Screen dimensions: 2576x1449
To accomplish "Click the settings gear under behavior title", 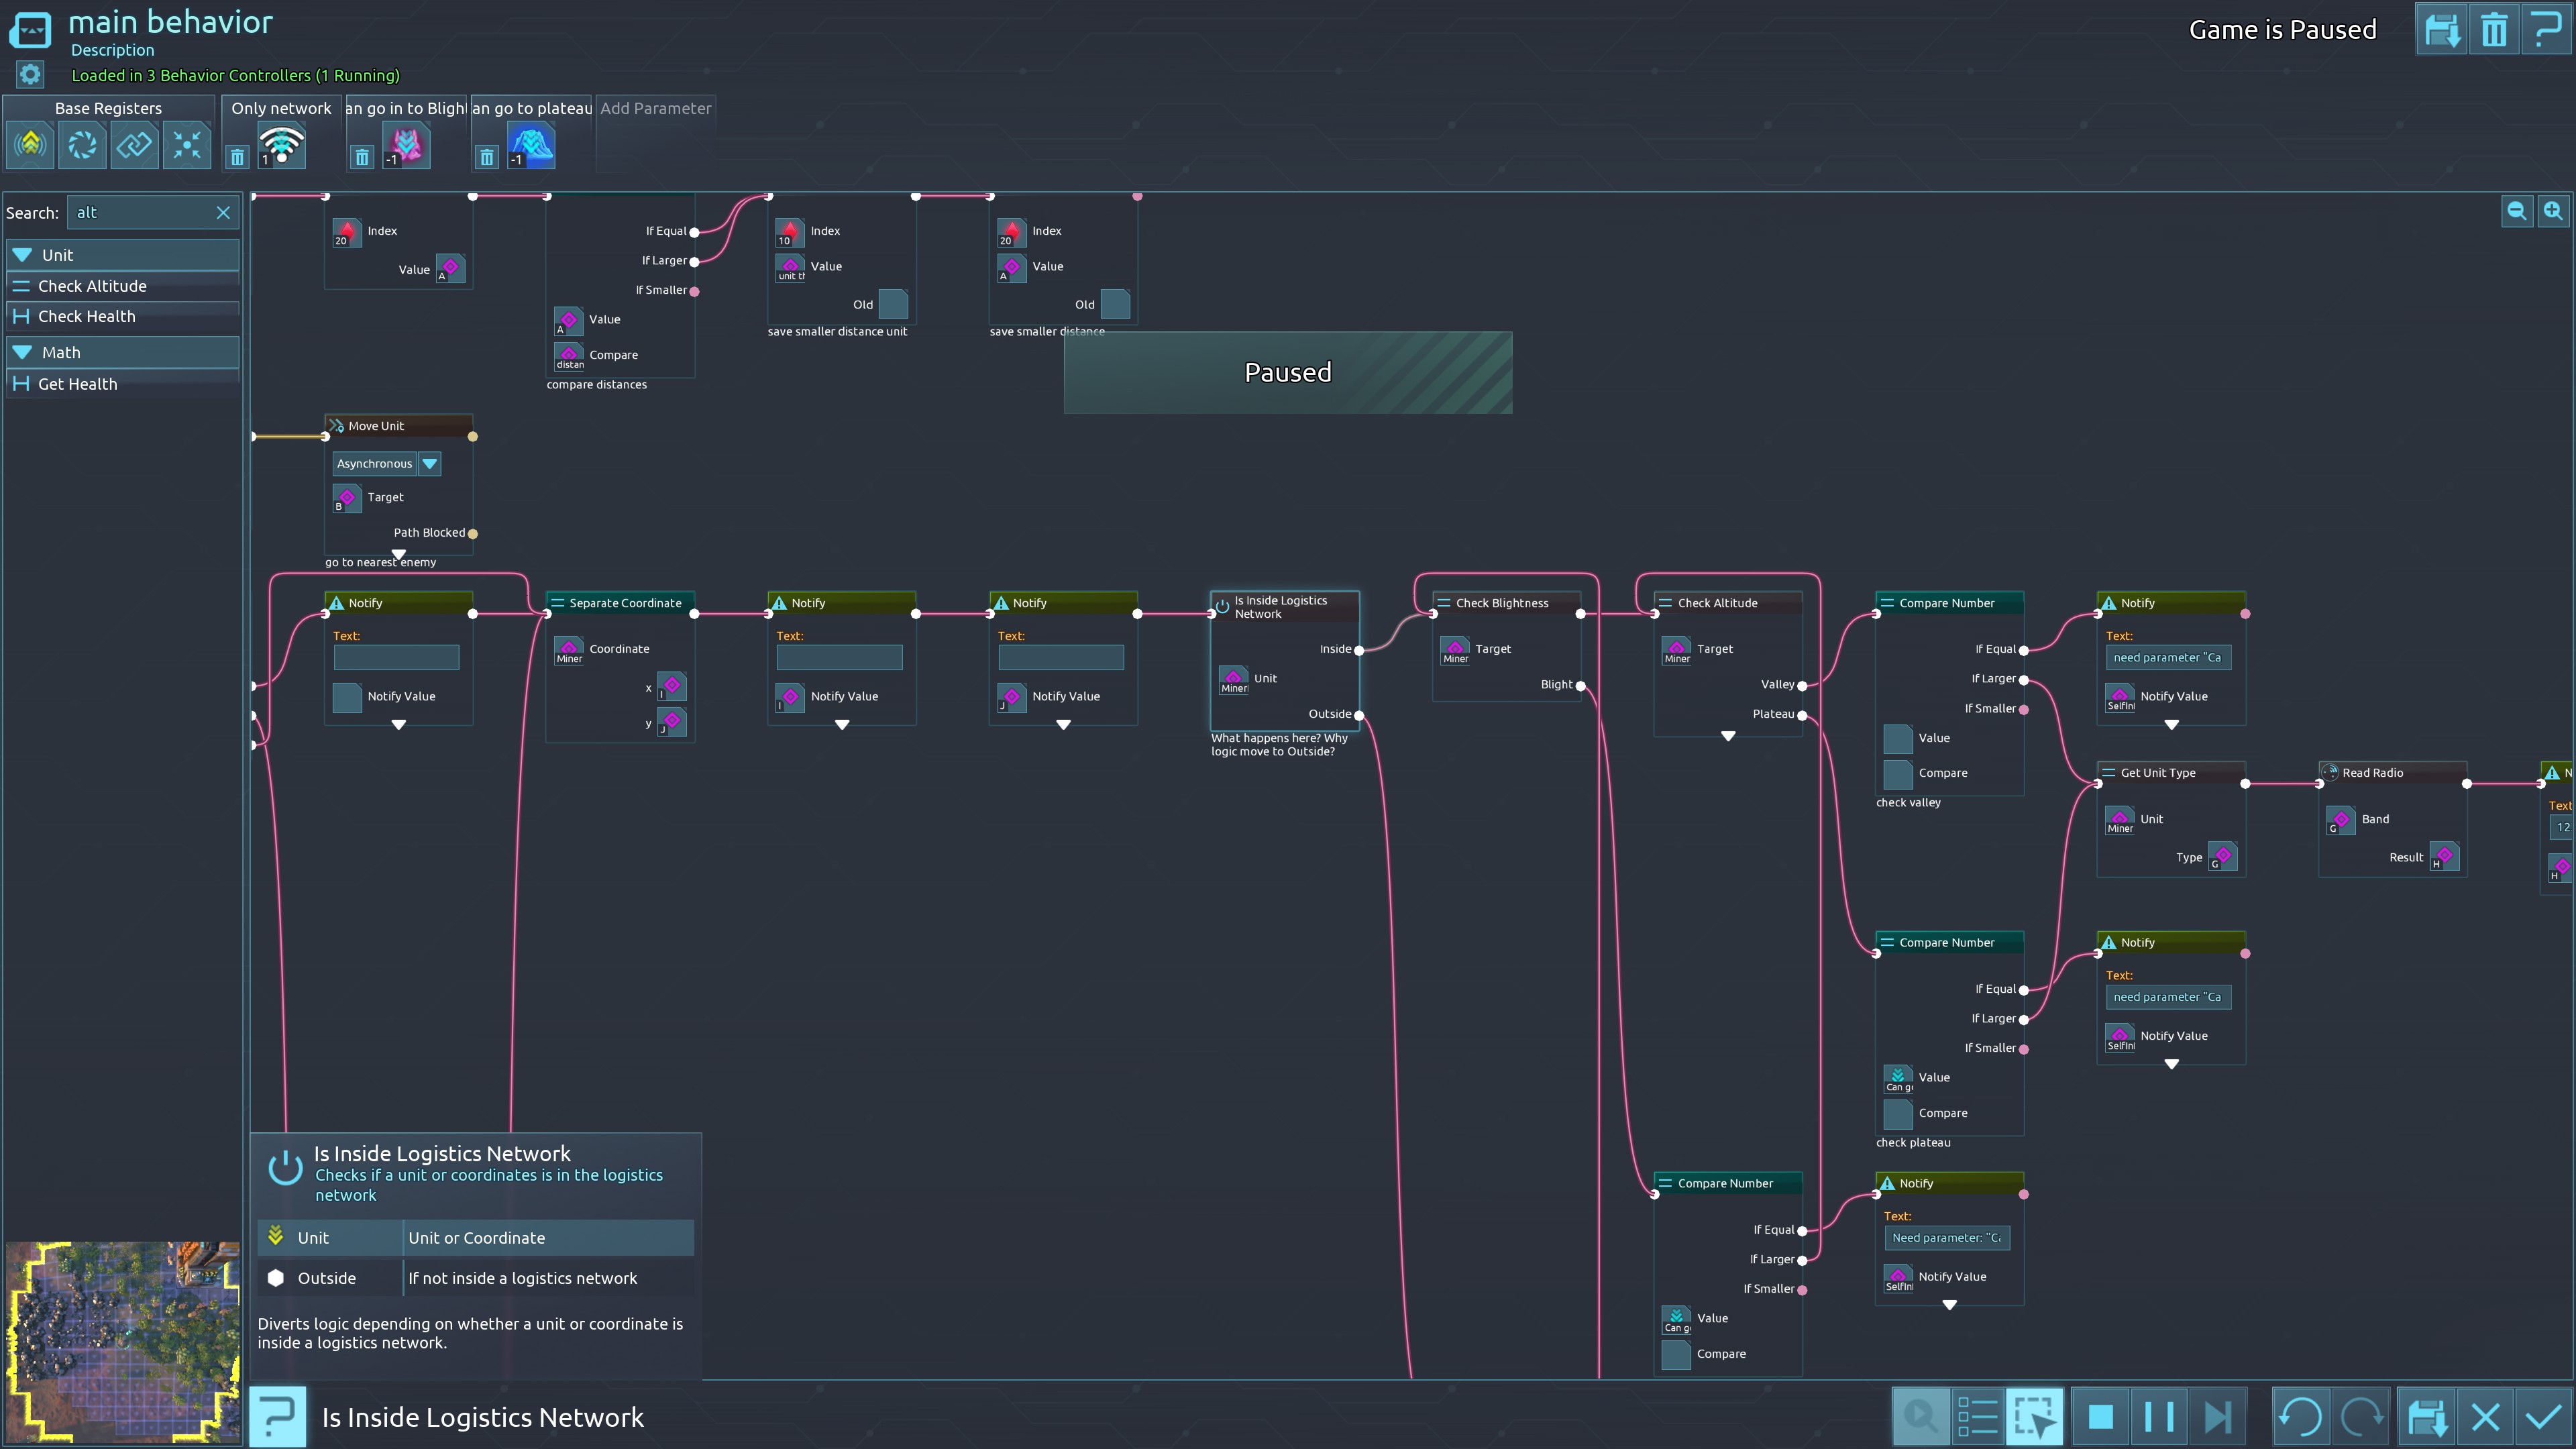I will point(30,74).
